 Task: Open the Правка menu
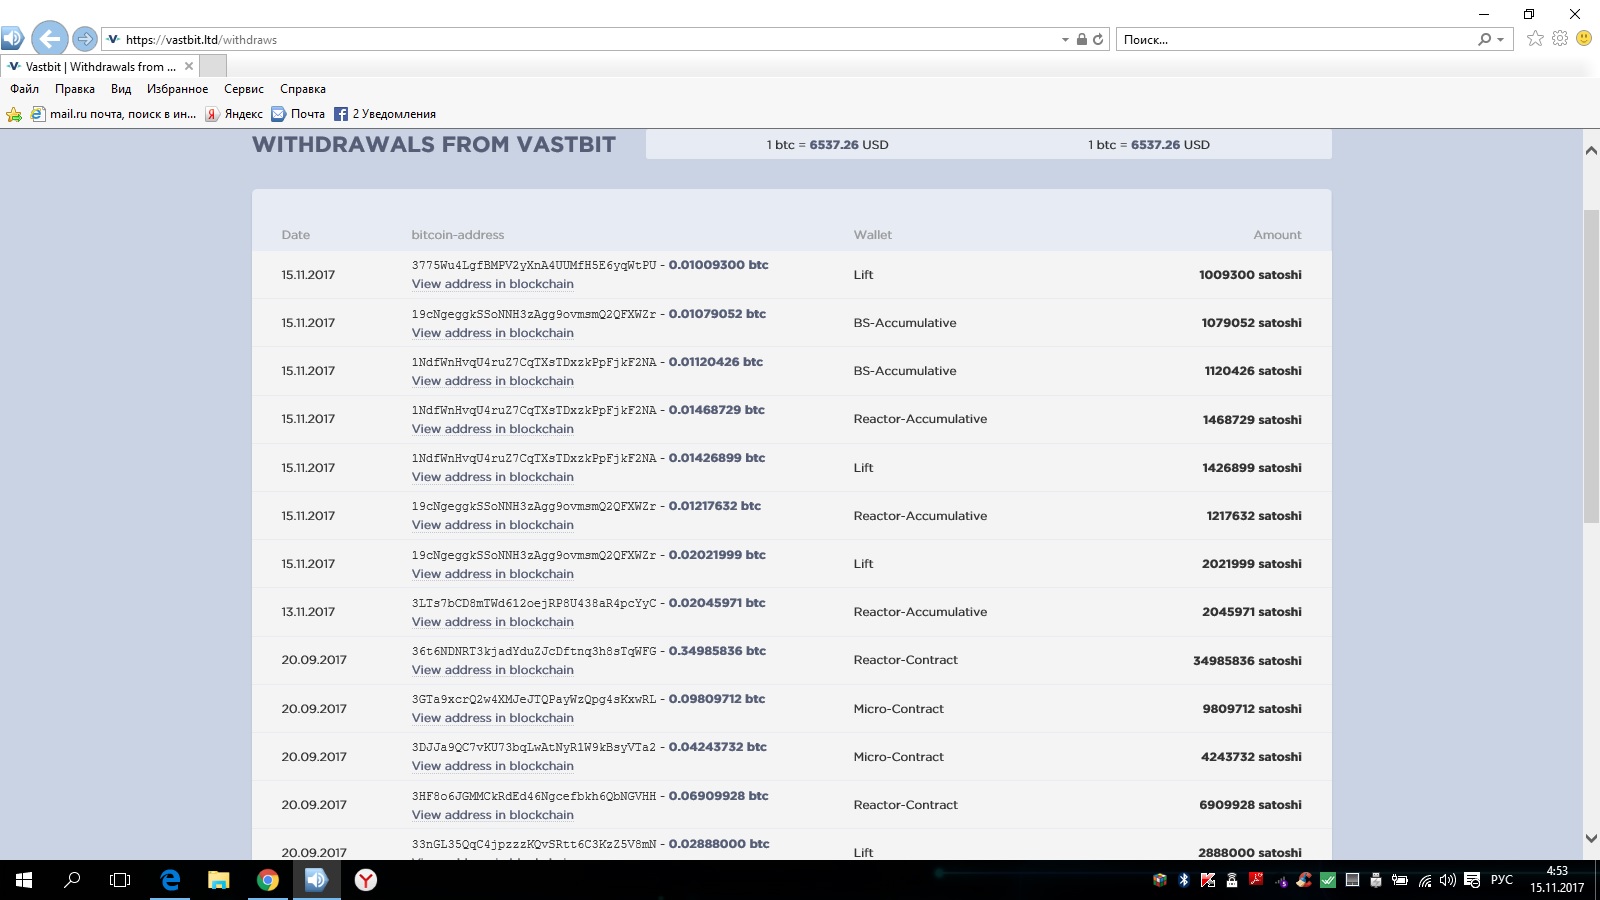coord(75,89)
